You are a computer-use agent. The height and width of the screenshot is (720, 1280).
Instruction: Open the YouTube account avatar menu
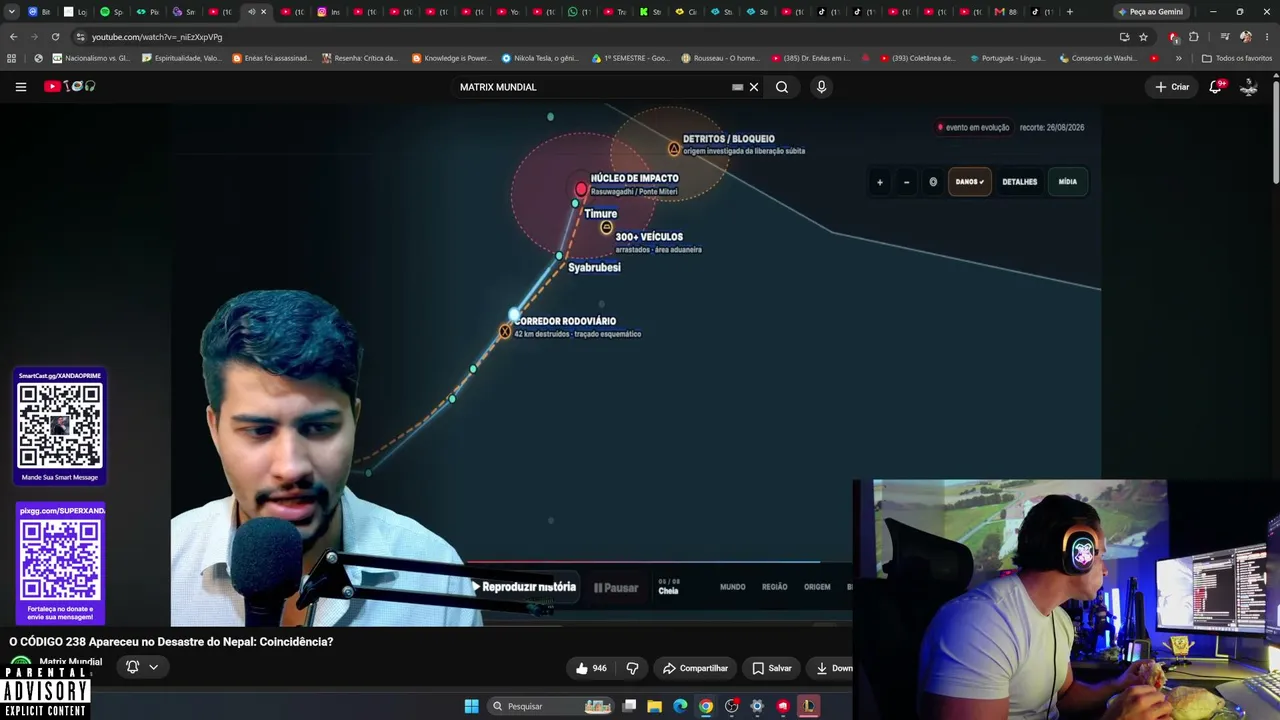pos(1248,87)
